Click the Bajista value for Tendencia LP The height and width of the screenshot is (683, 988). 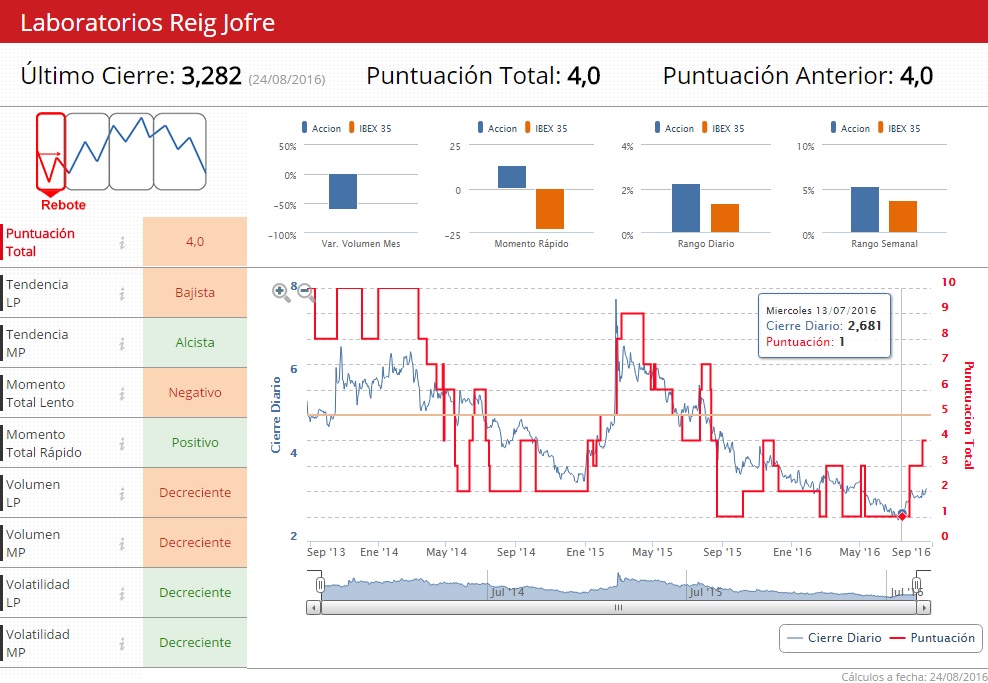tap(195, 292)
